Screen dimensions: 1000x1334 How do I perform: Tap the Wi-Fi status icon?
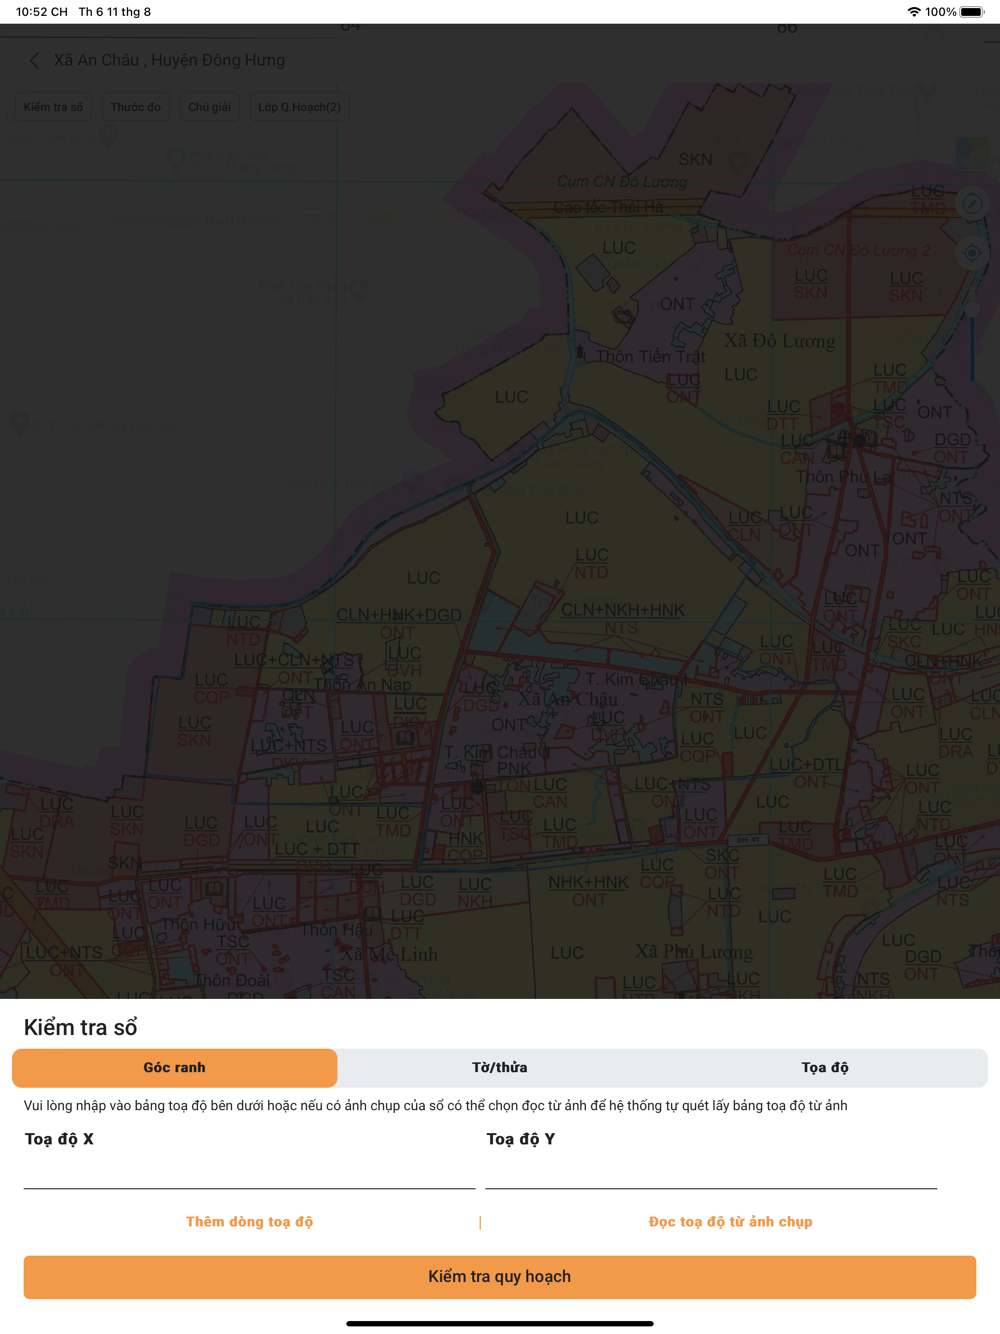pyautogui.click(x=914, y=12)
